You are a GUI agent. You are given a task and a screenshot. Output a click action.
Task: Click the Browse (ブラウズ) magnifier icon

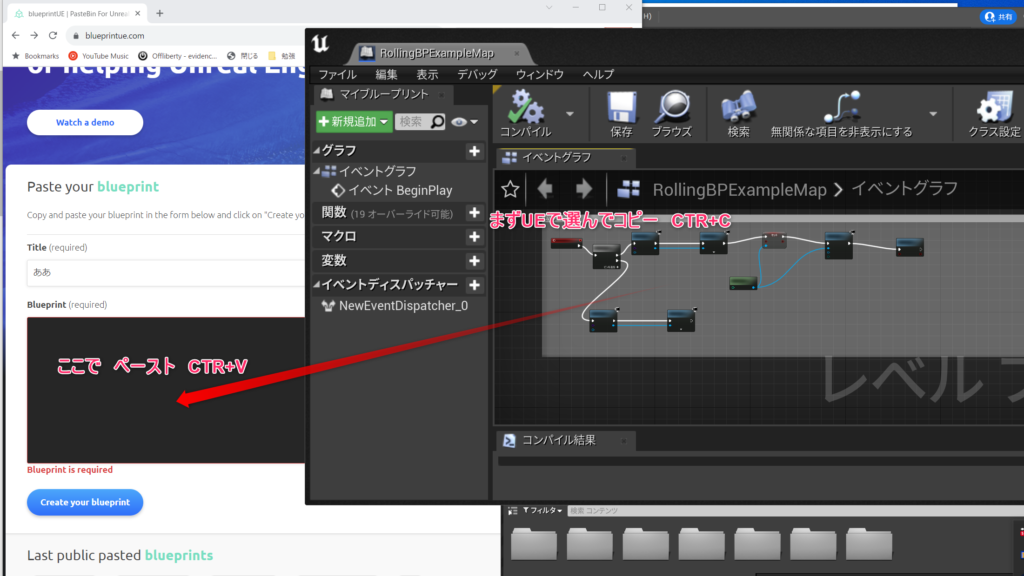point(671,108)
